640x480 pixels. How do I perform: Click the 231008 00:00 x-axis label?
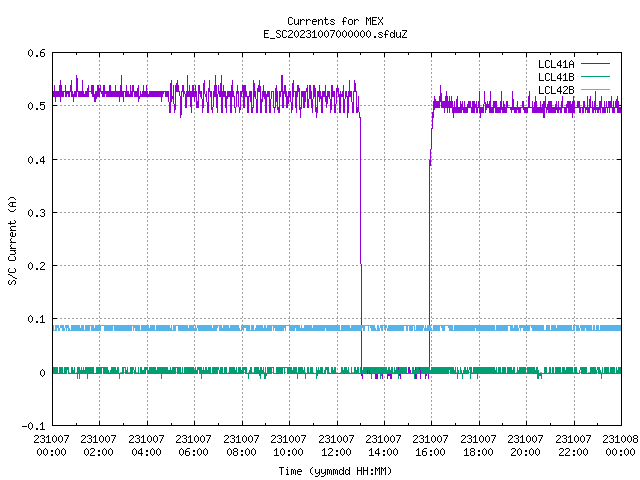tap(620, 445)
